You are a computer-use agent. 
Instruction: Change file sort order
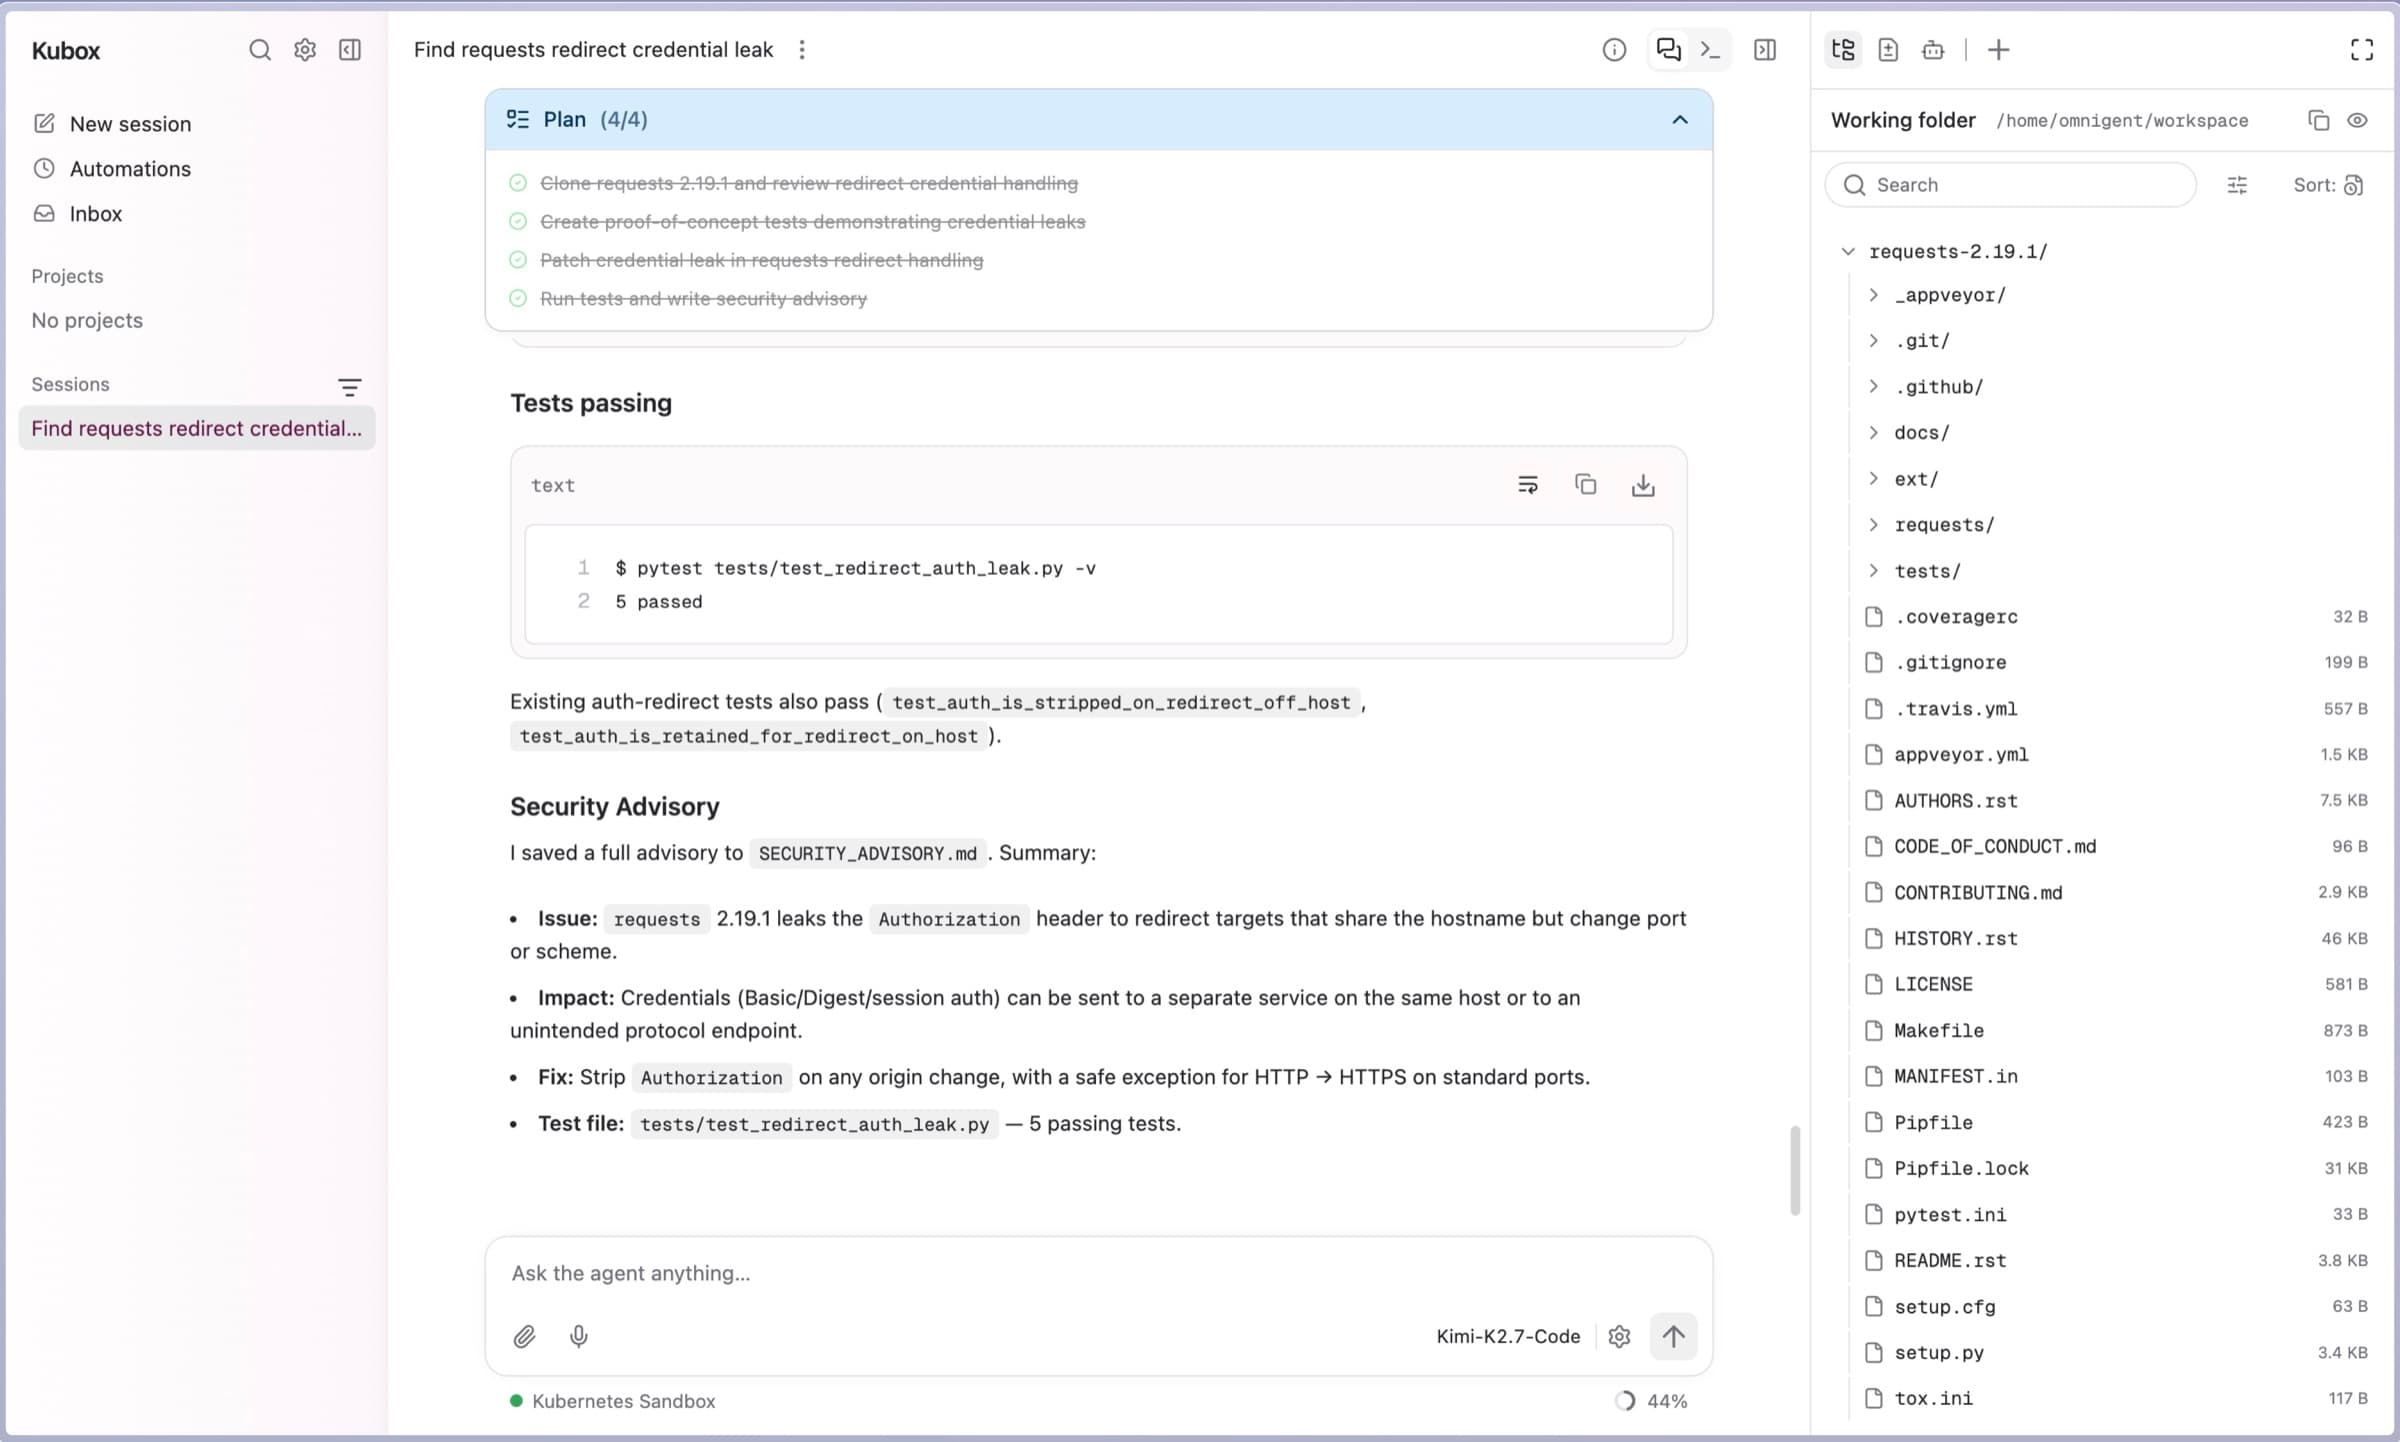click(x=2328, y=185)
